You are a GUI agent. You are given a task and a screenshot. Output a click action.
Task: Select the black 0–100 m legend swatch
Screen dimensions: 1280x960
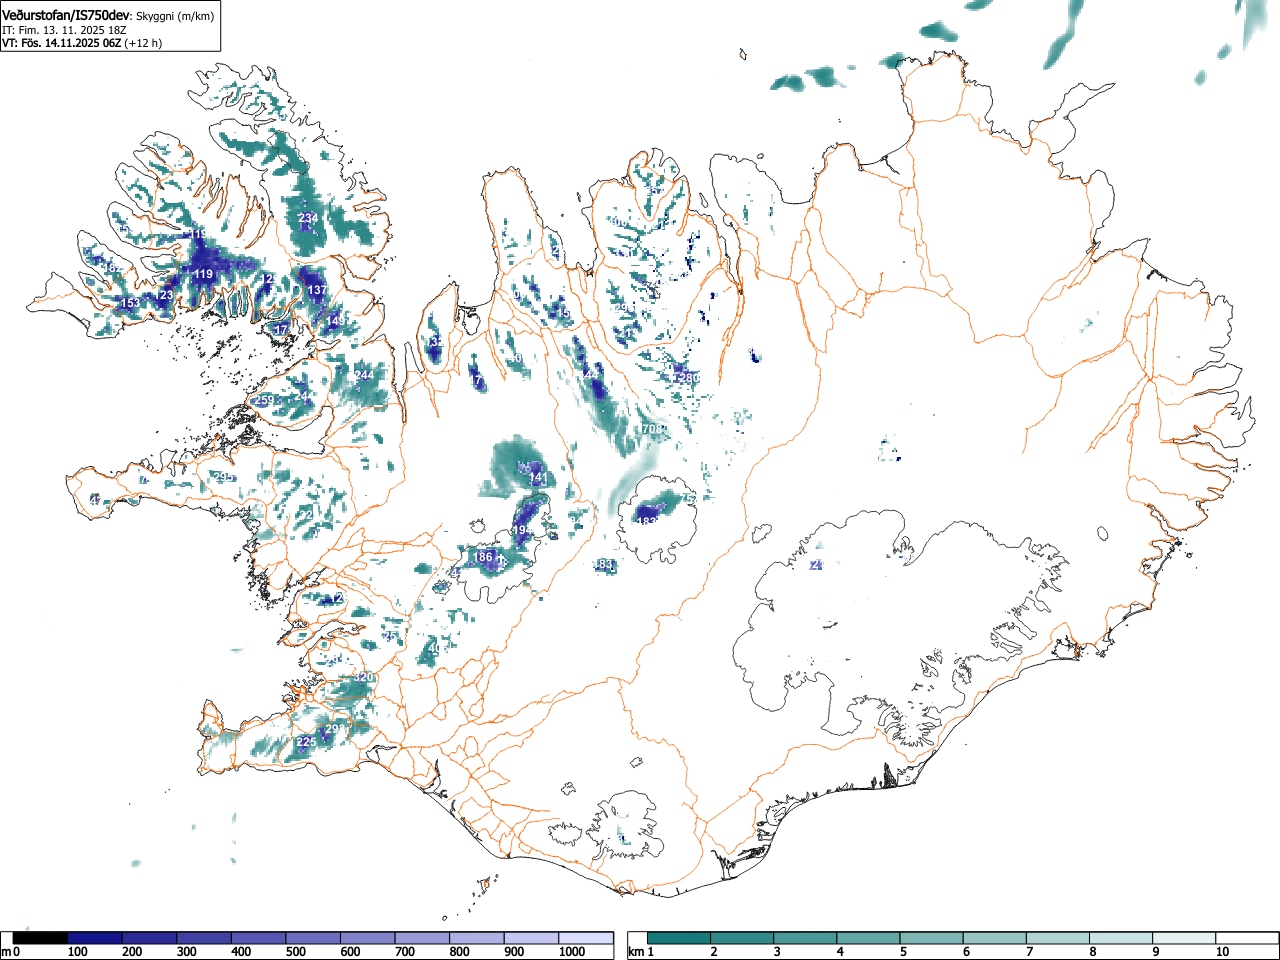[41, 938]
